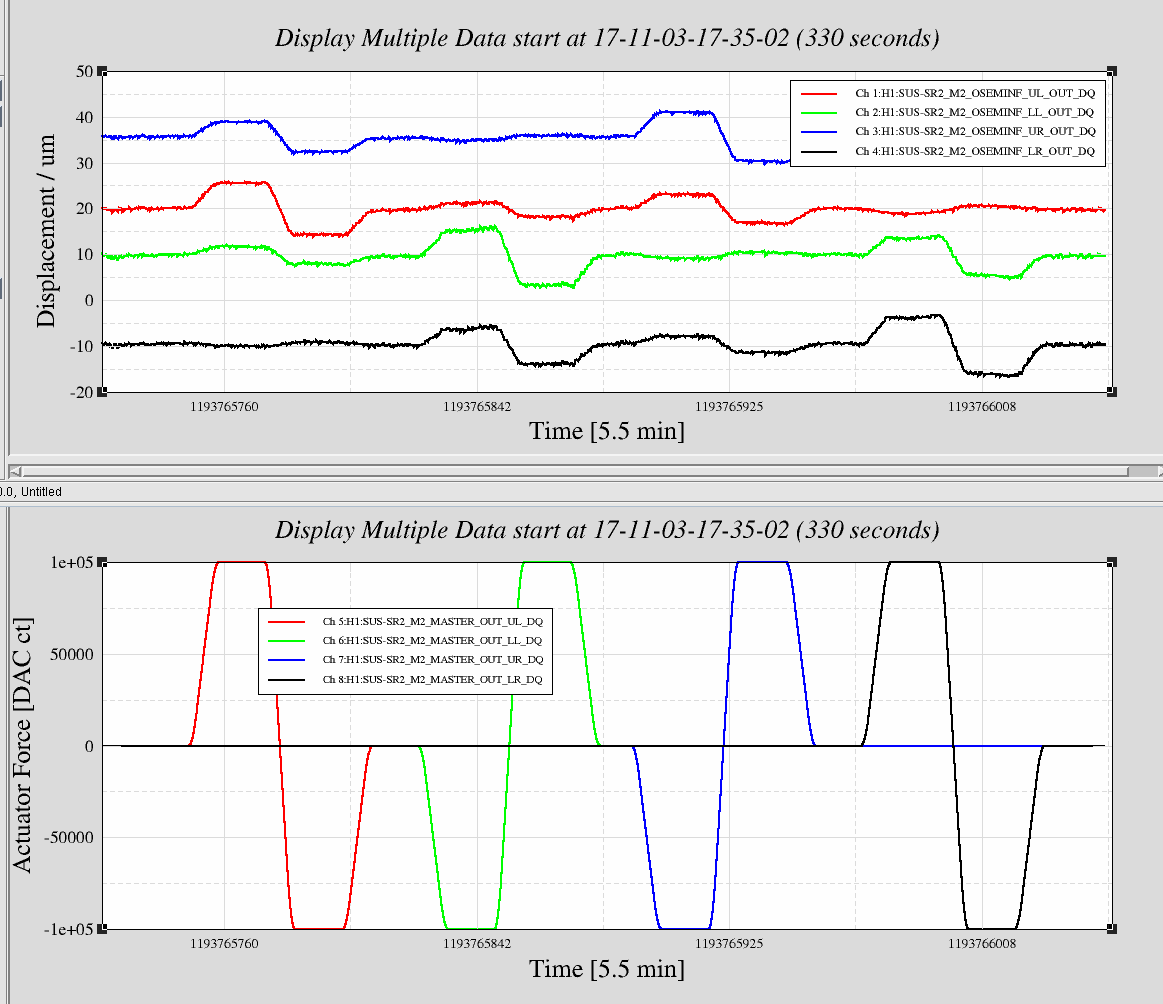The image size is (1163, 1004).
Task: Click tick label 1193765842 on the lower plot
Action: tap(477, 944)
